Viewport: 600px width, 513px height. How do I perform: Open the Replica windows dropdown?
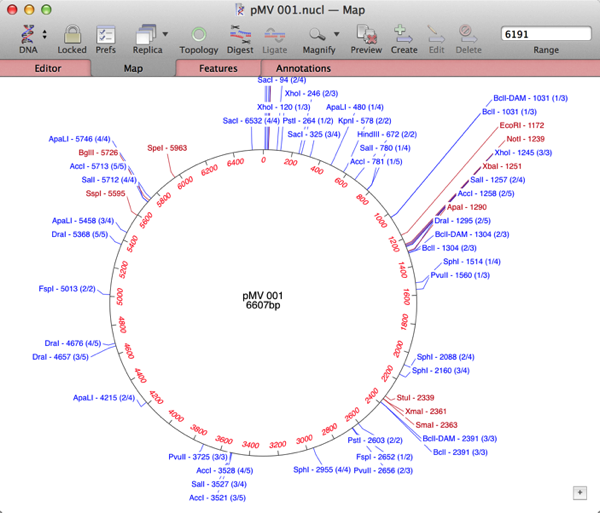pos(147,33)
